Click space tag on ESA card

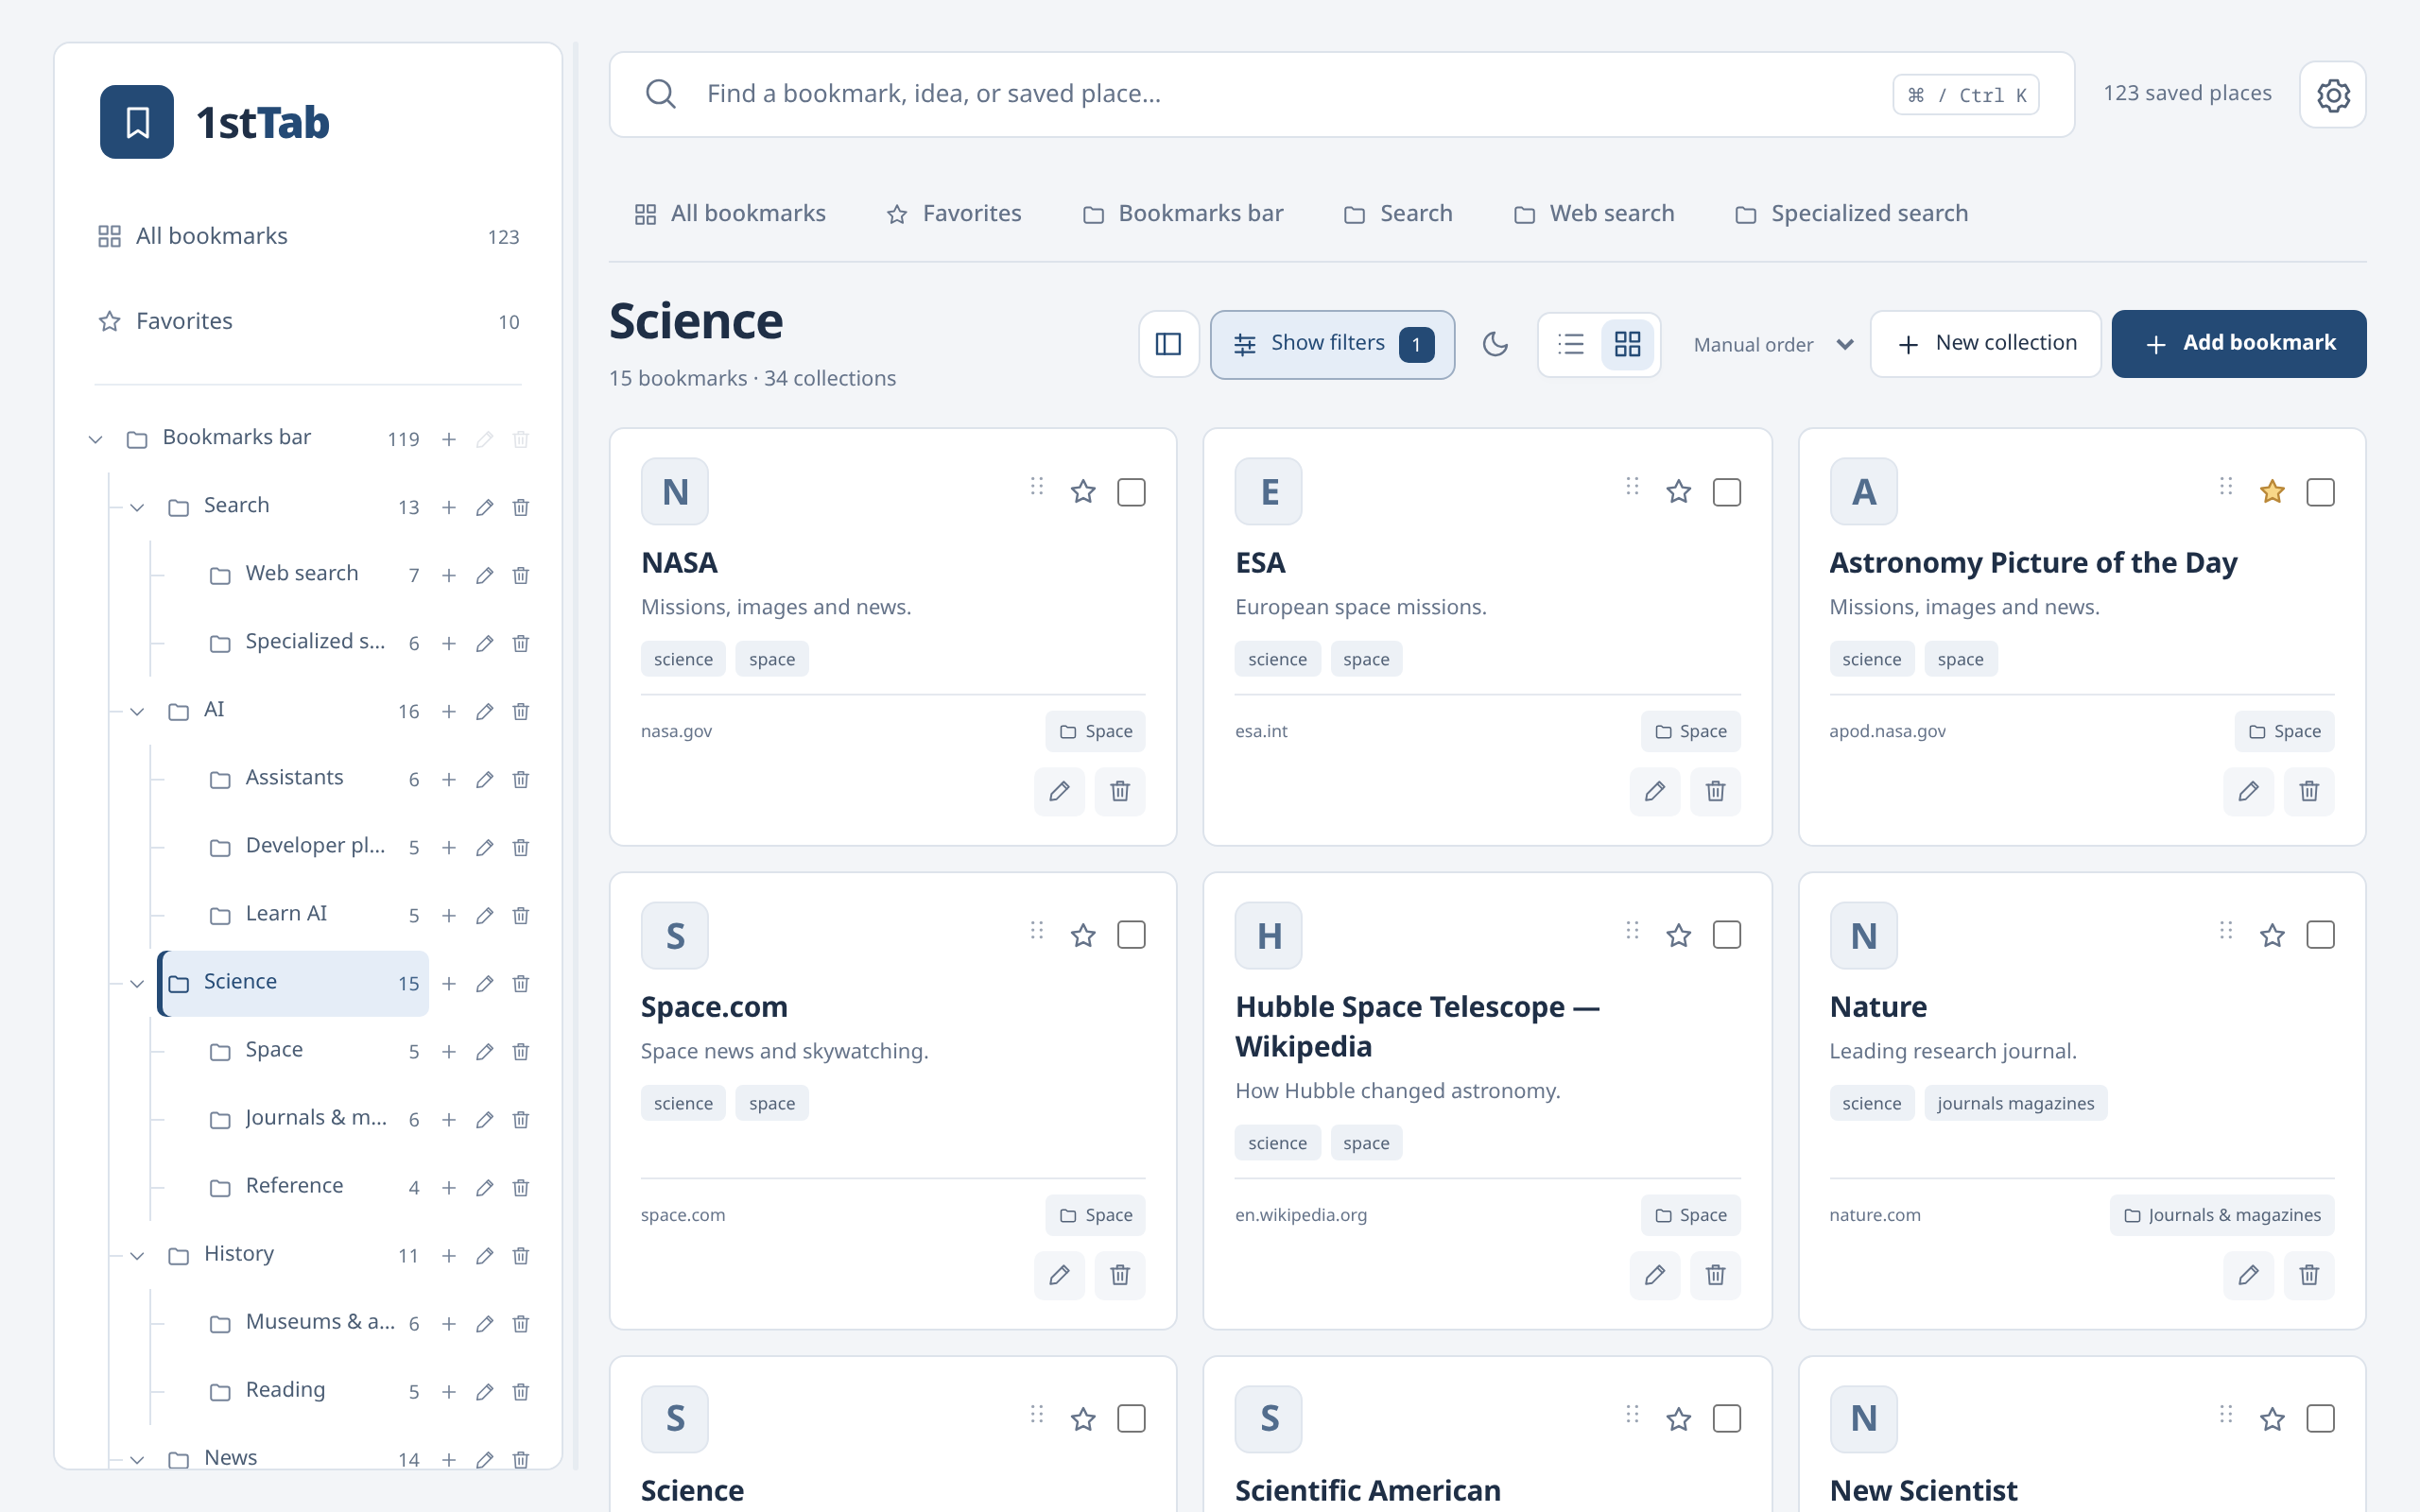click(x=1366, y=659)
